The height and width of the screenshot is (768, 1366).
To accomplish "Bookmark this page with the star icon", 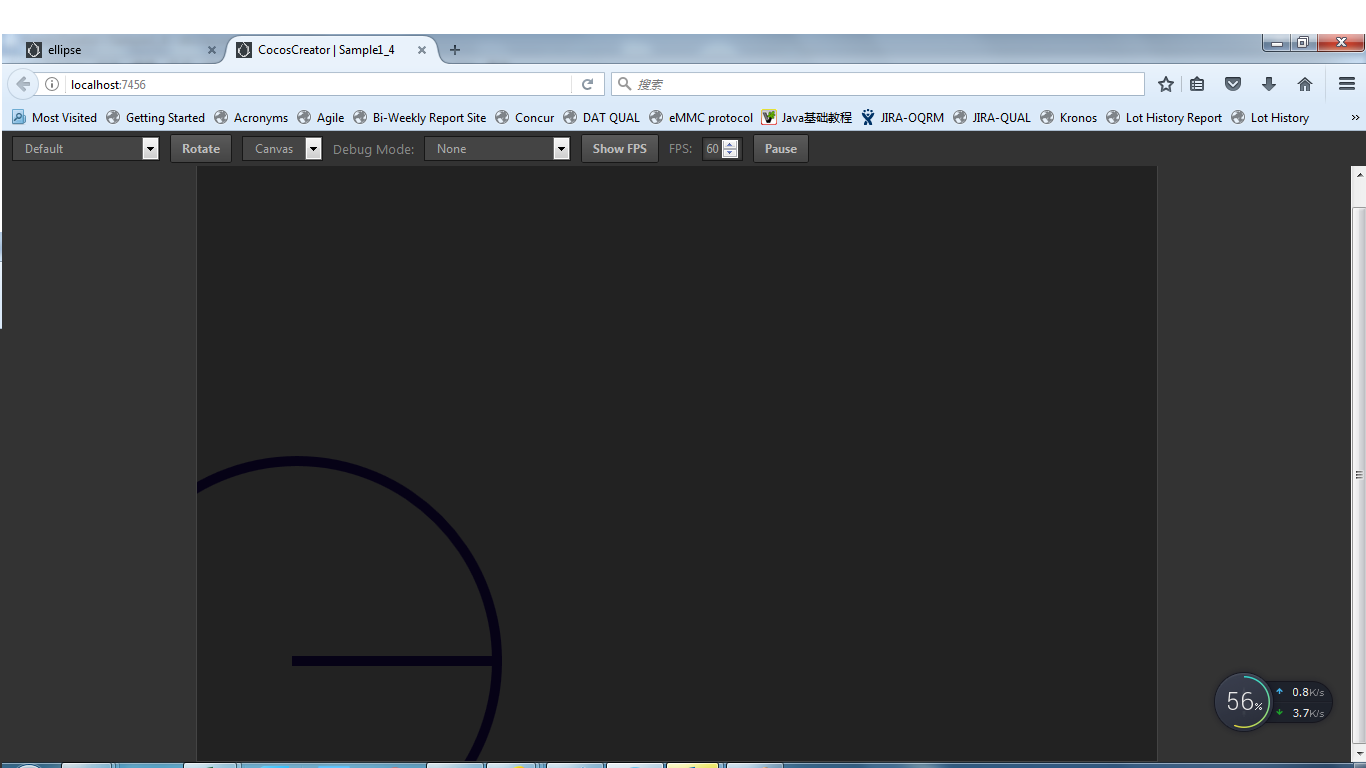I will pyautogui.click(x=1166, y=85).
